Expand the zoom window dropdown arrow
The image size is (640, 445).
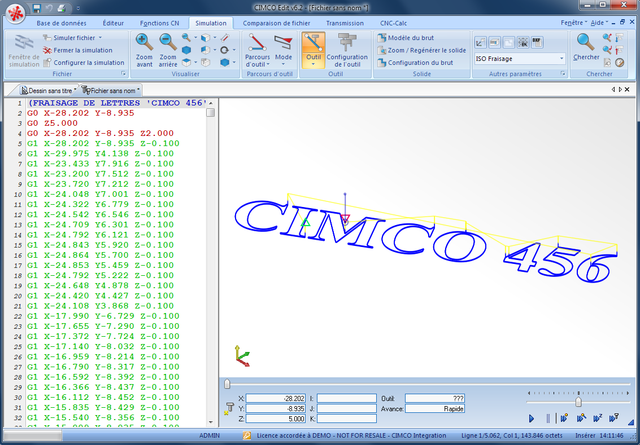coord(196,38)
